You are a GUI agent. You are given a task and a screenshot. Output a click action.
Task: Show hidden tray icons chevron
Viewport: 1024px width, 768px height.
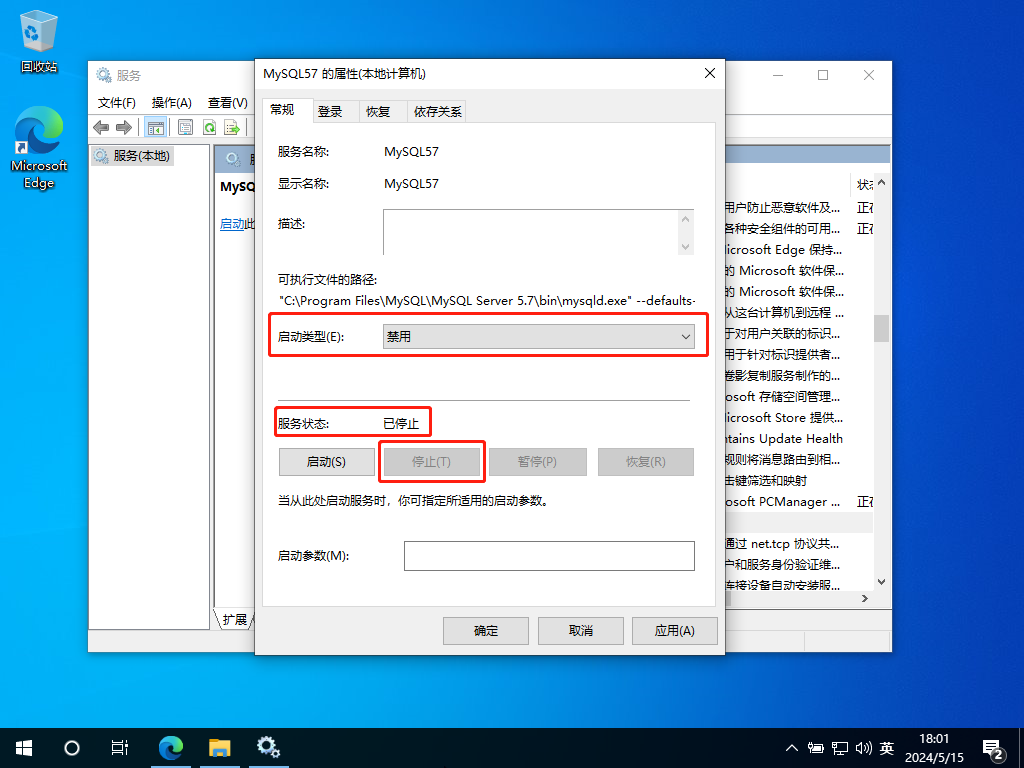792,748
